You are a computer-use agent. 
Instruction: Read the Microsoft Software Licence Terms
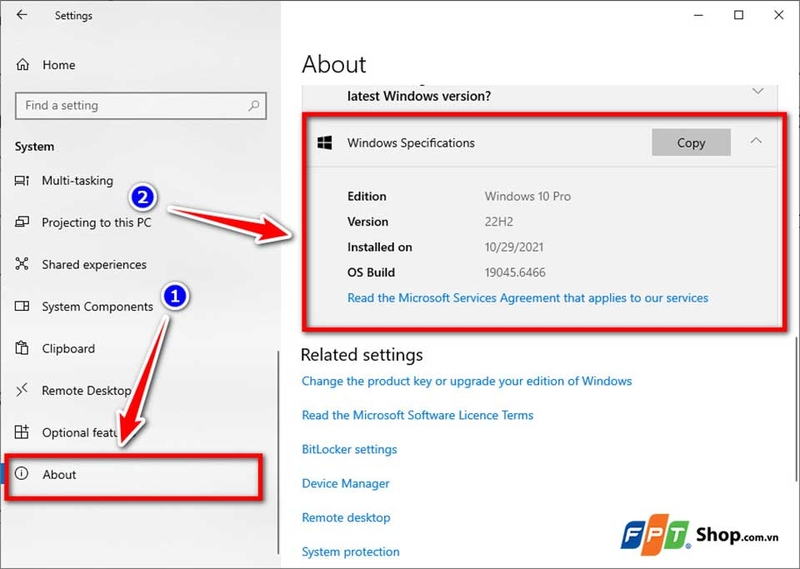point(417,415)
